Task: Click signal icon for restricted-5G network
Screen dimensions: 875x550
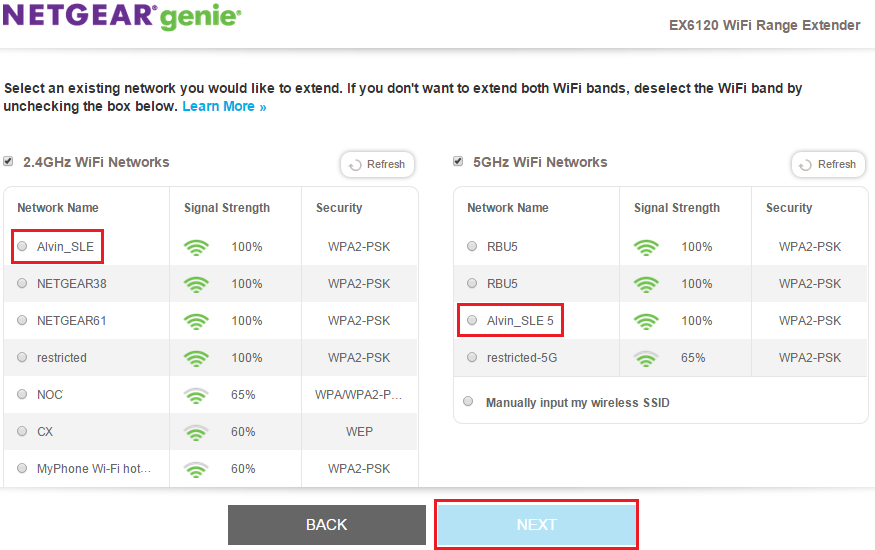Action: [646, 358]
